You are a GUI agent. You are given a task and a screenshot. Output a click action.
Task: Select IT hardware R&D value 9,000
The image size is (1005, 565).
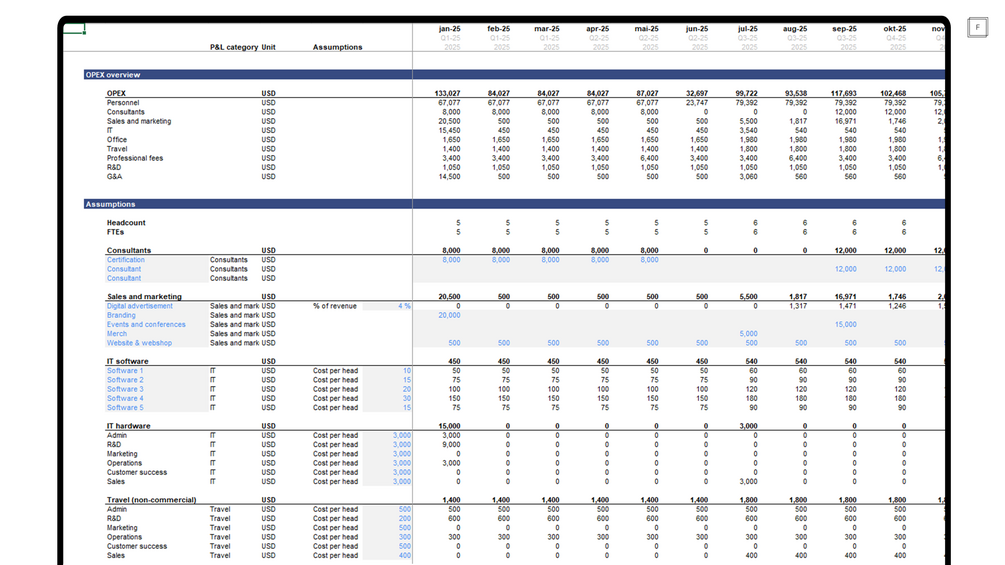click(451, 445)
